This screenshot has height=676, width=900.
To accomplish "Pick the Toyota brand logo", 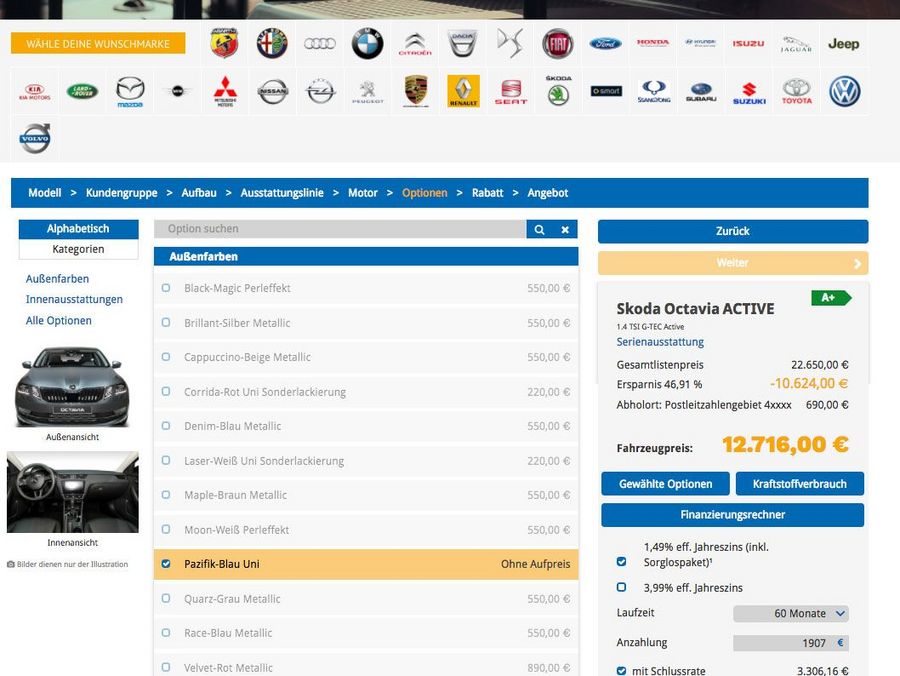I will [x=797, y=92].
